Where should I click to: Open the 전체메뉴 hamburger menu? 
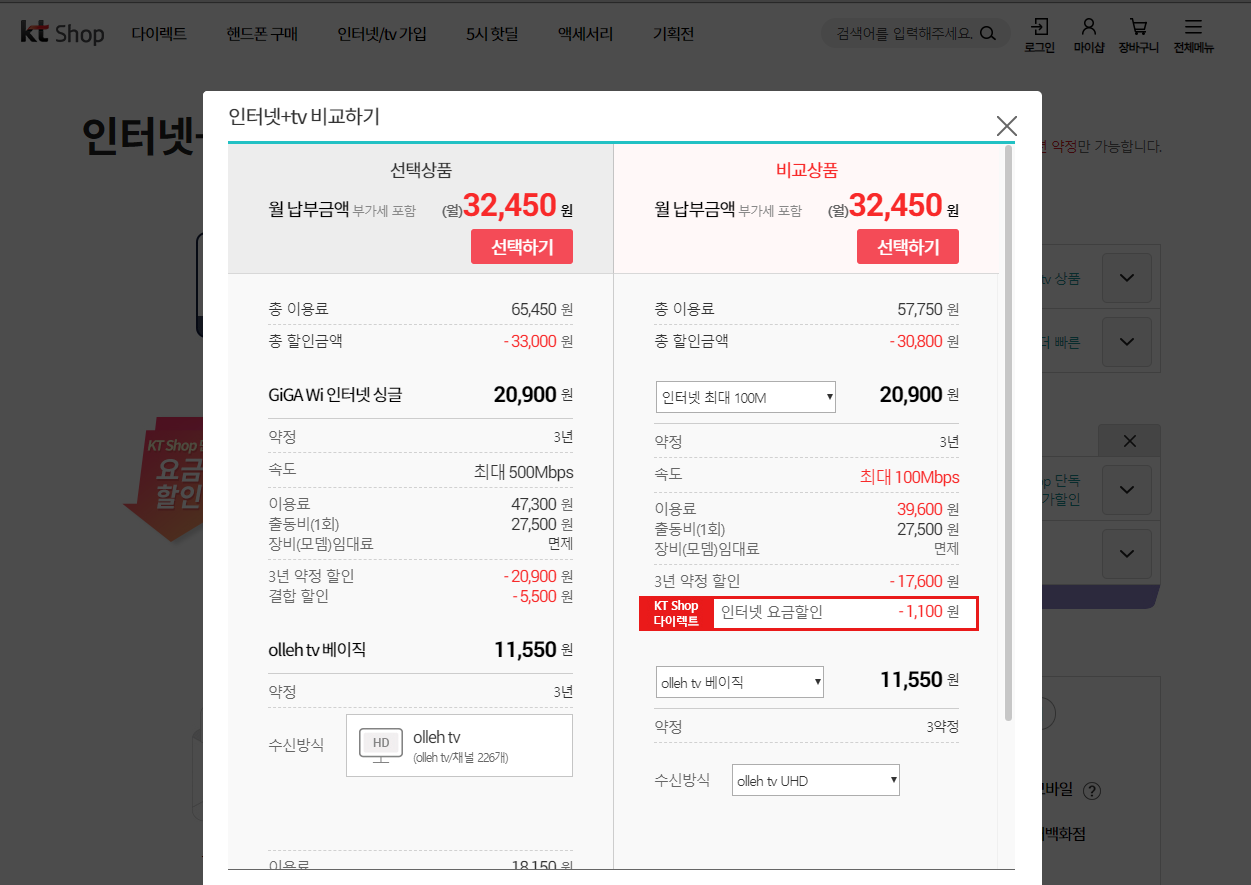tap(1193, 34)
